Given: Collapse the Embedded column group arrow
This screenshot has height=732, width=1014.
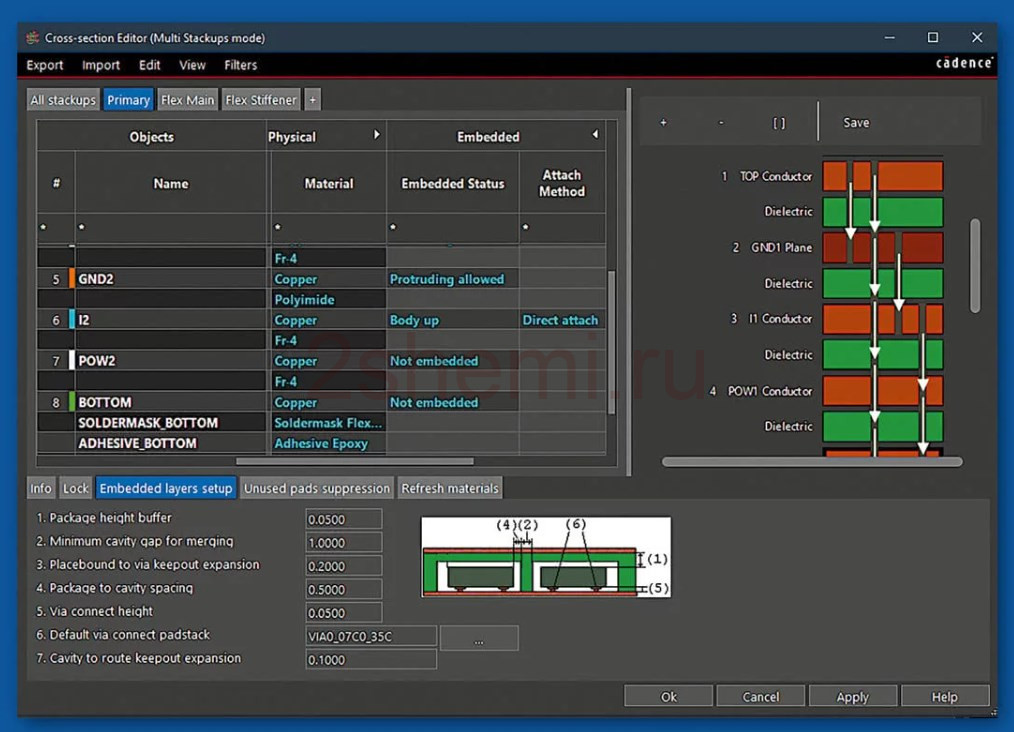Looking at the screenshot, I should (595, 135).
